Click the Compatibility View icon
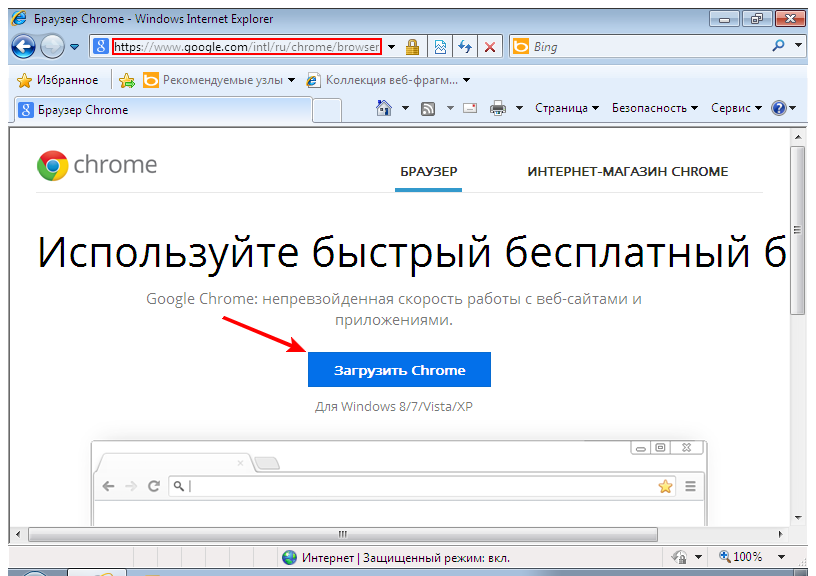Viewport: 816px width, 576px height. coord(440,47)
